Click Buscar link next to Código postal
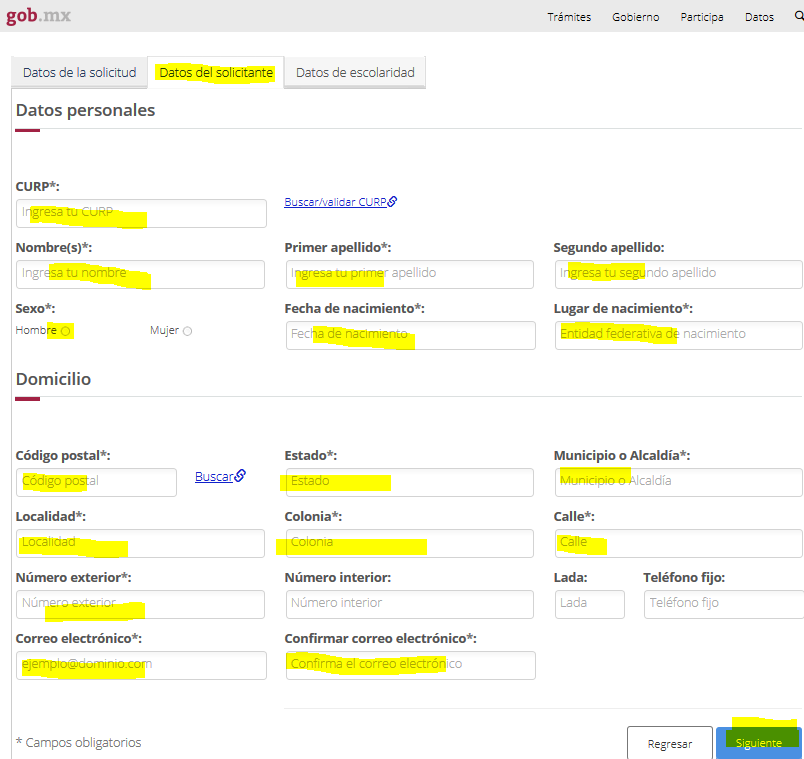 pyautogui.click(x=219, y=477)
